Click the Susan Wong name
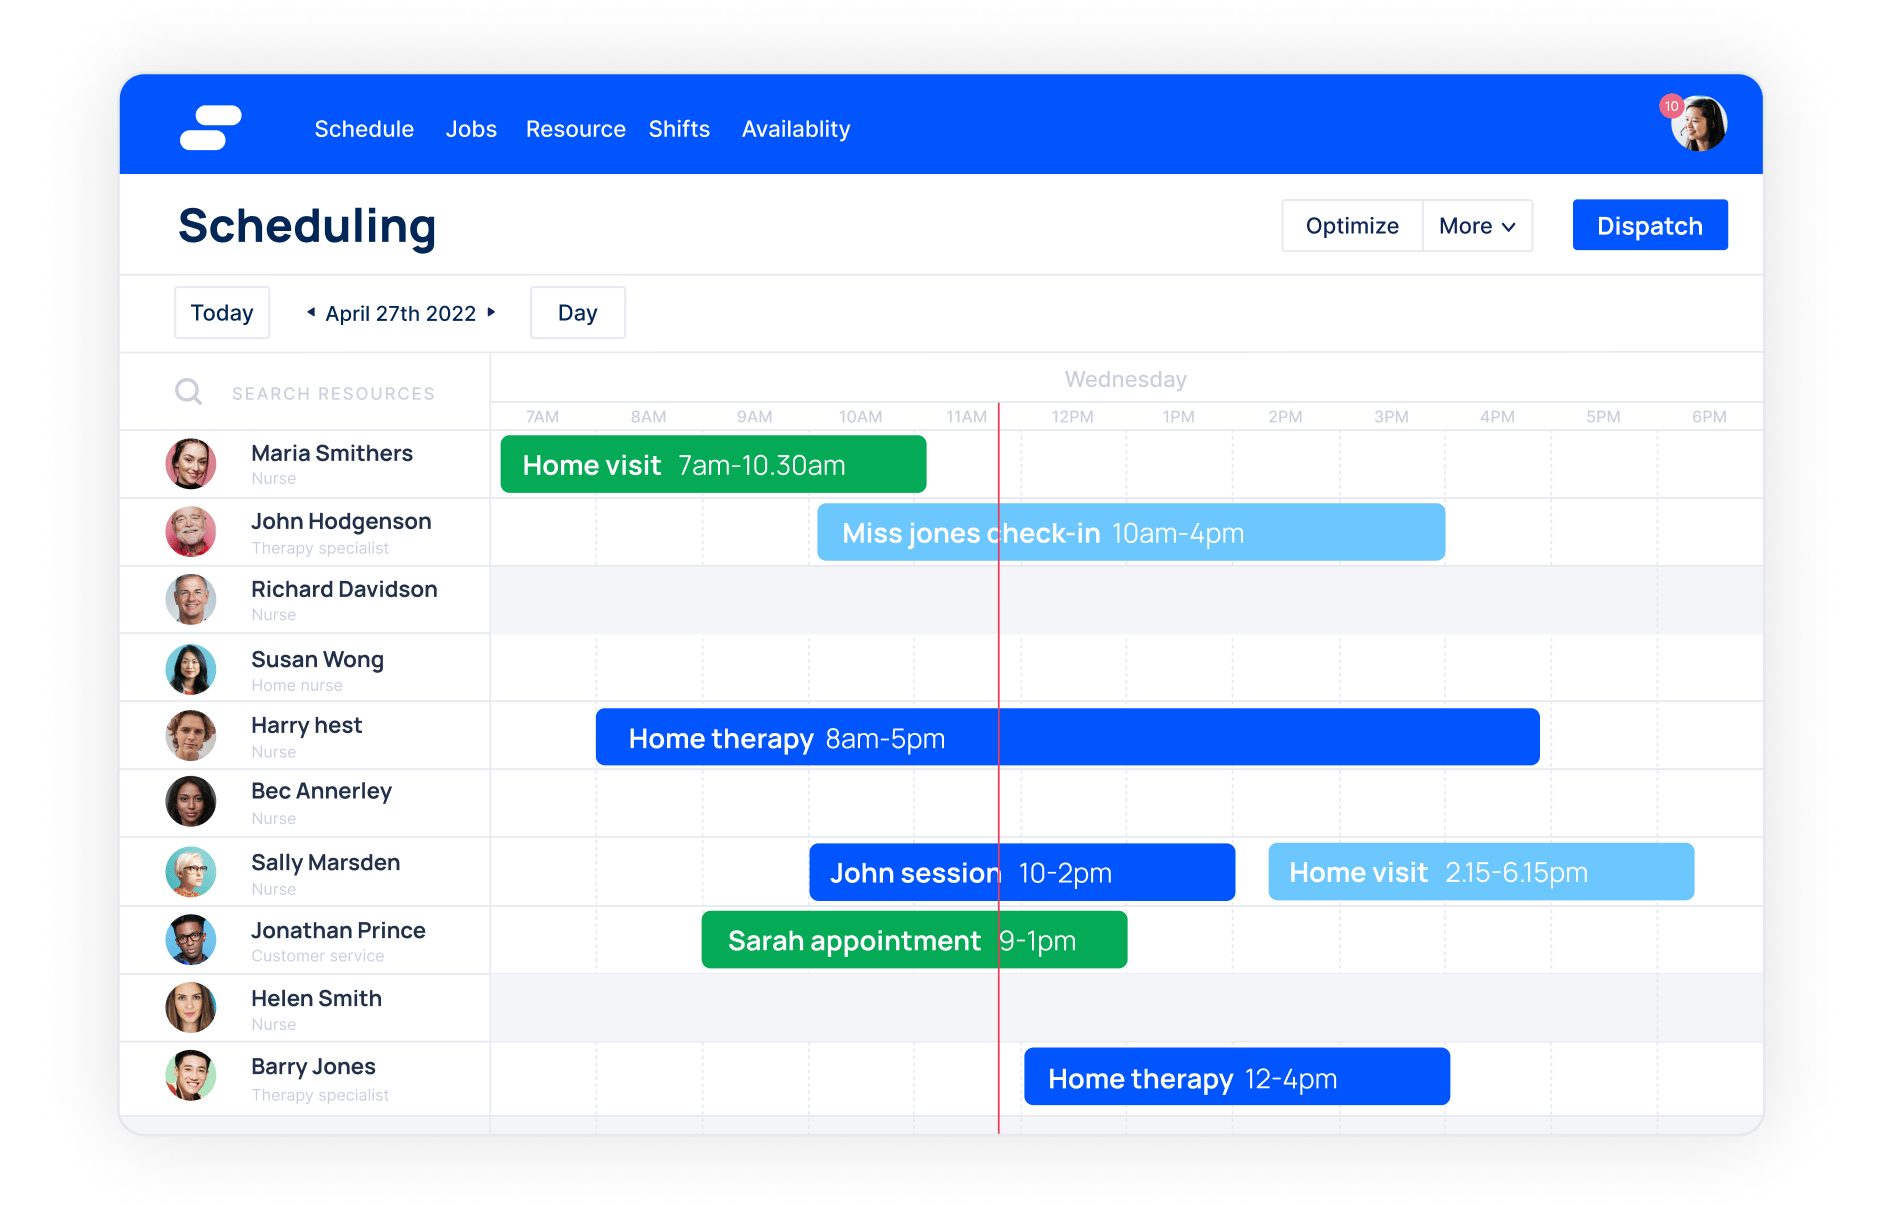This screenshot has width=1886, height=1206. click(317, 659)
